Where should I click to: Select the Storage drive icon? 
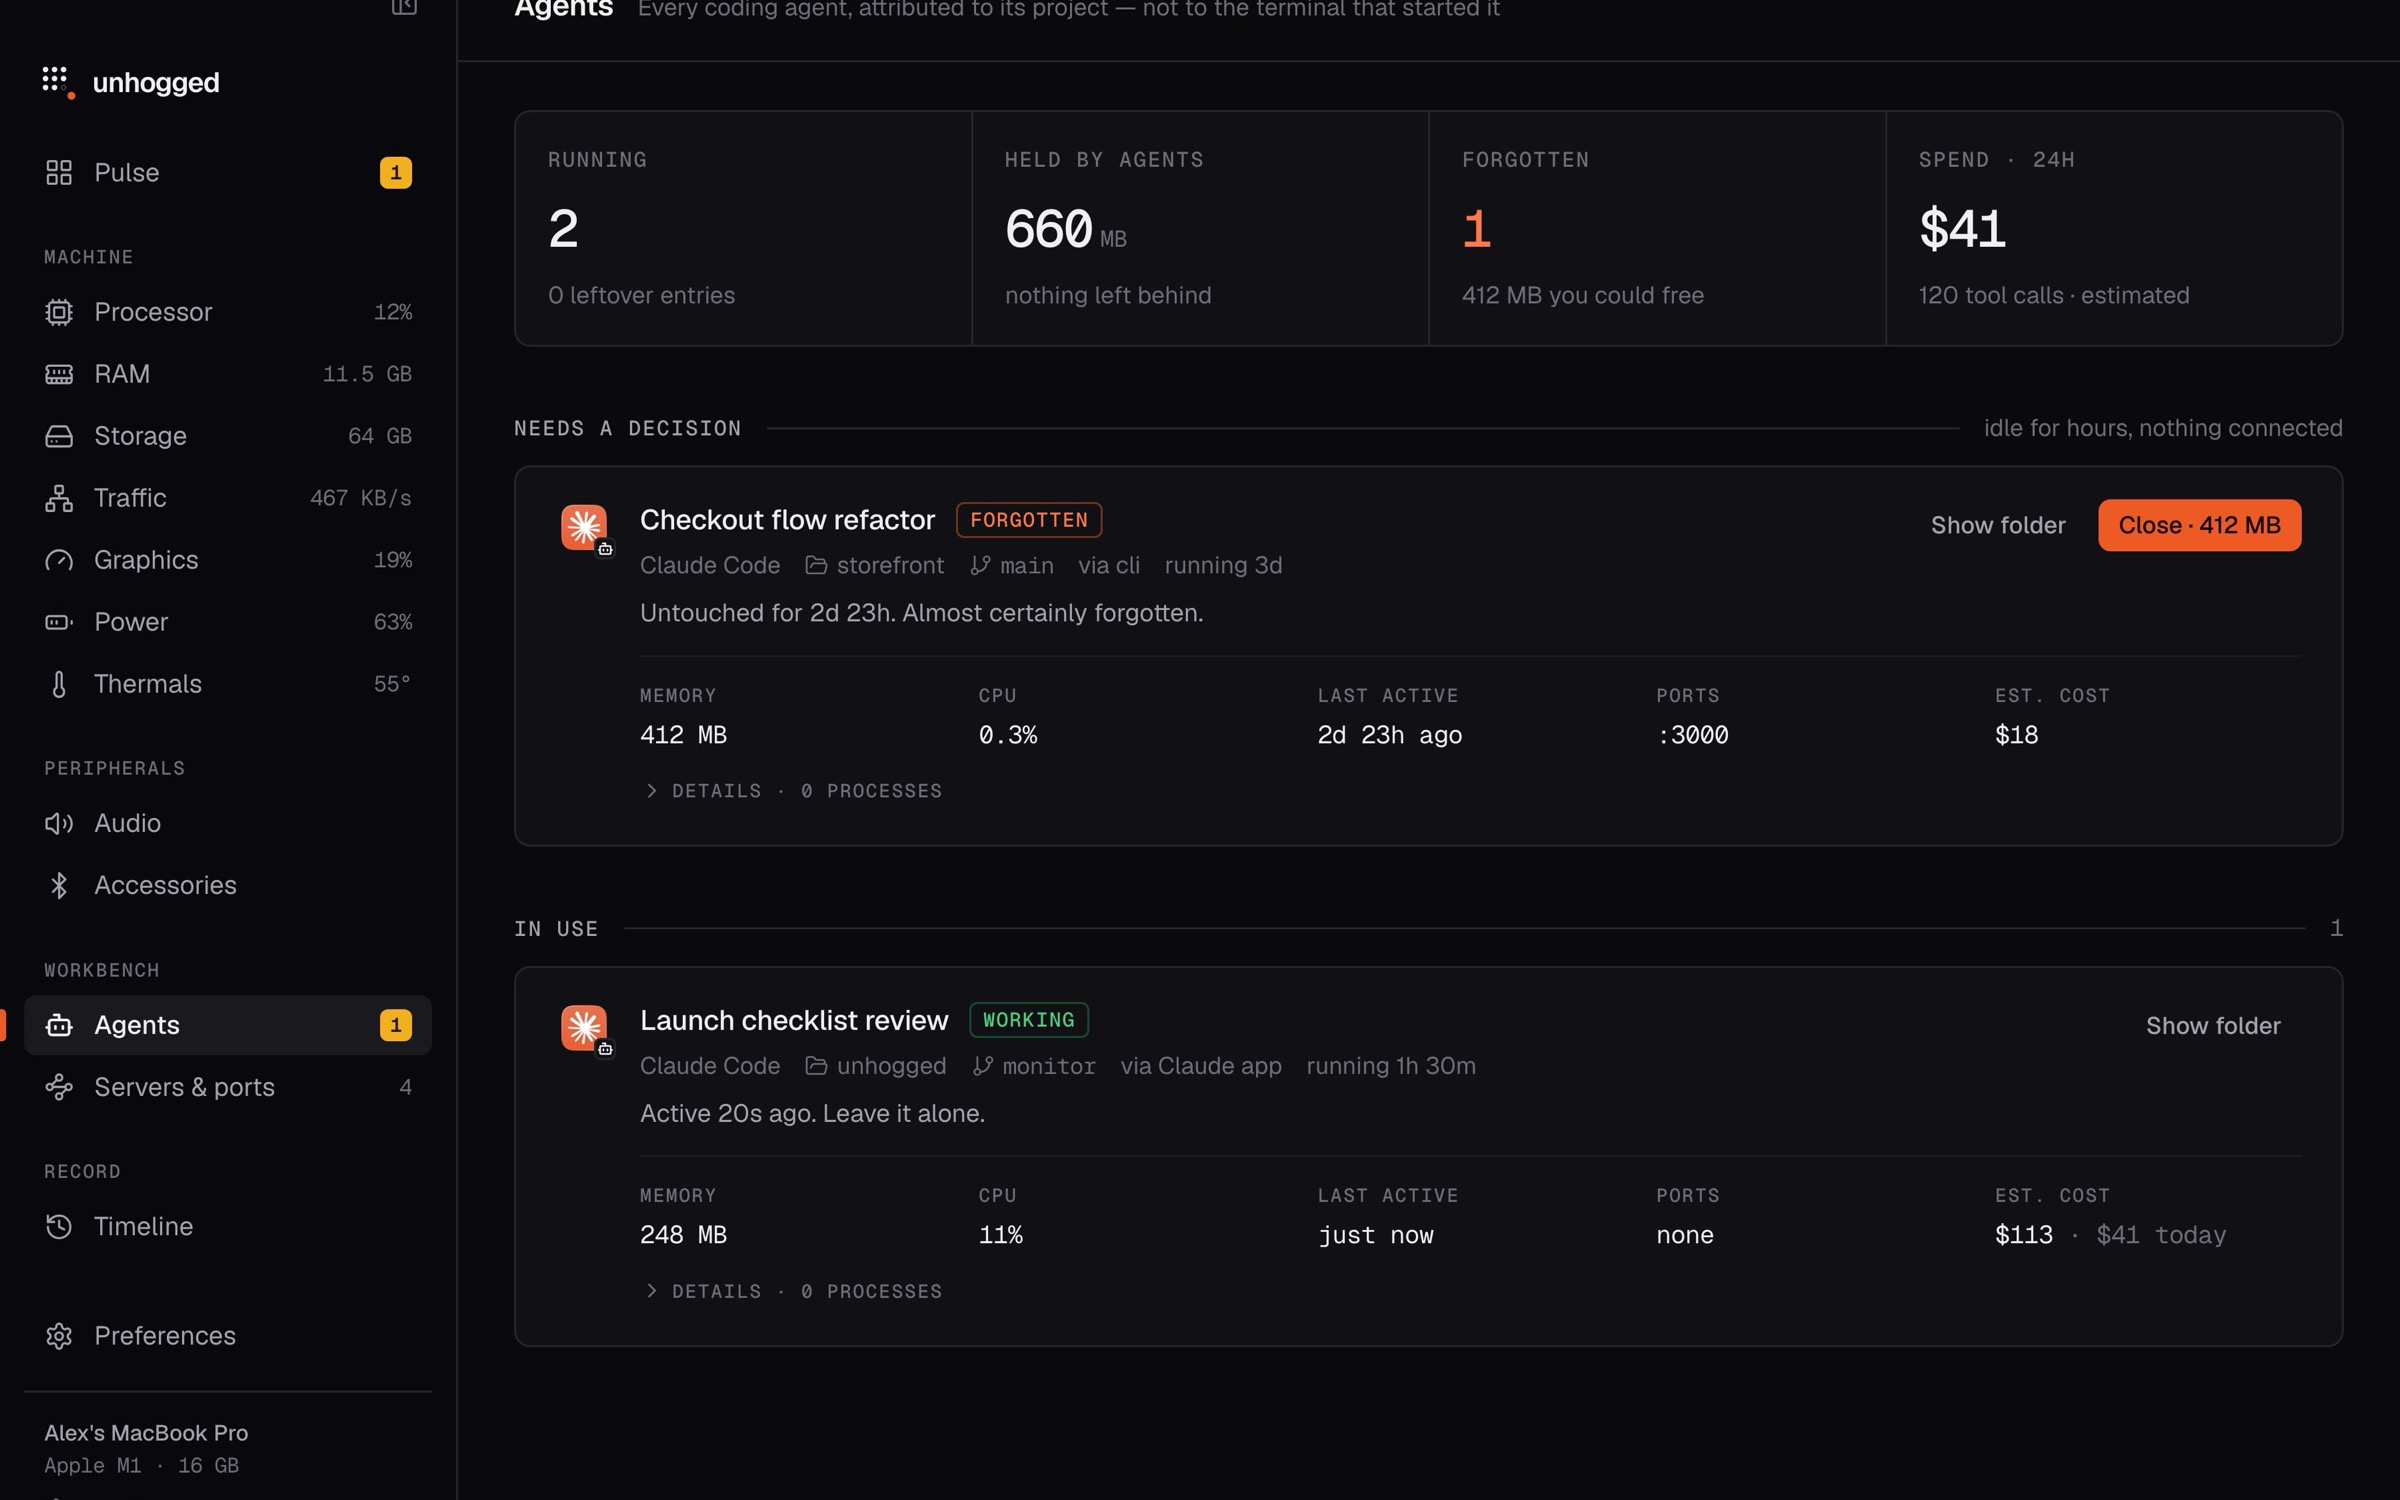click(59, 436)
